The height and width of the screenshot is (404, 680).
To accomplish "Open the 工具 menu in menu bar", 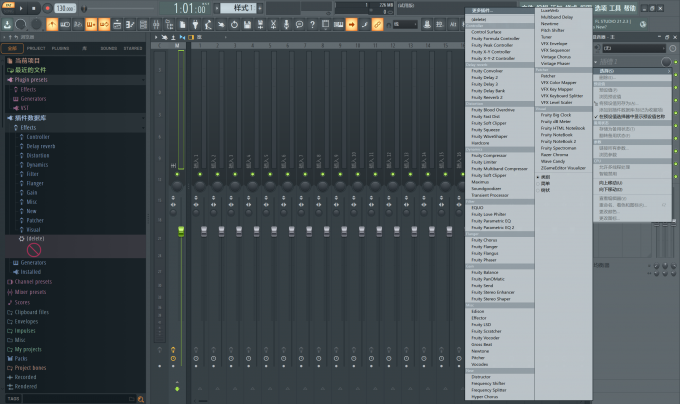I will pos(615,8).
